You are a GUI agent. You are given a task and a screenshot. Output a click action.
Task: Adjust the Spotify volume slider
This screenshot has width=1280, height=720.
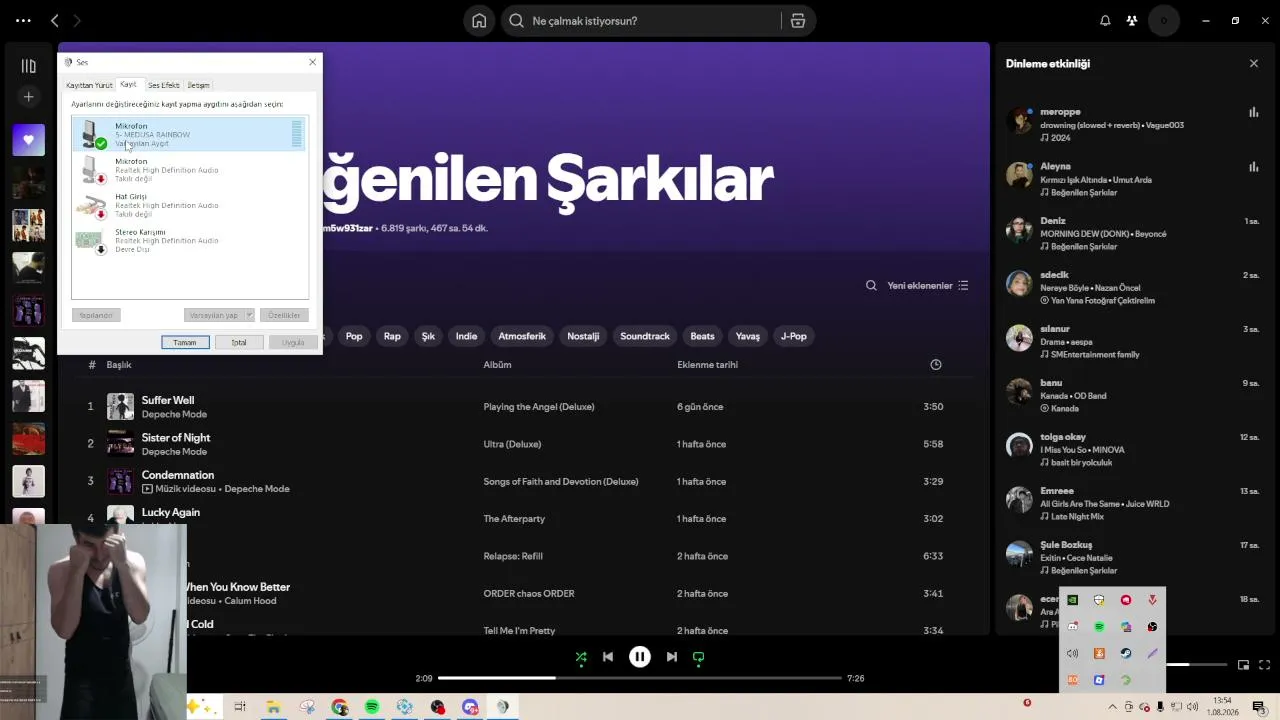click(x=1196, y=665)
